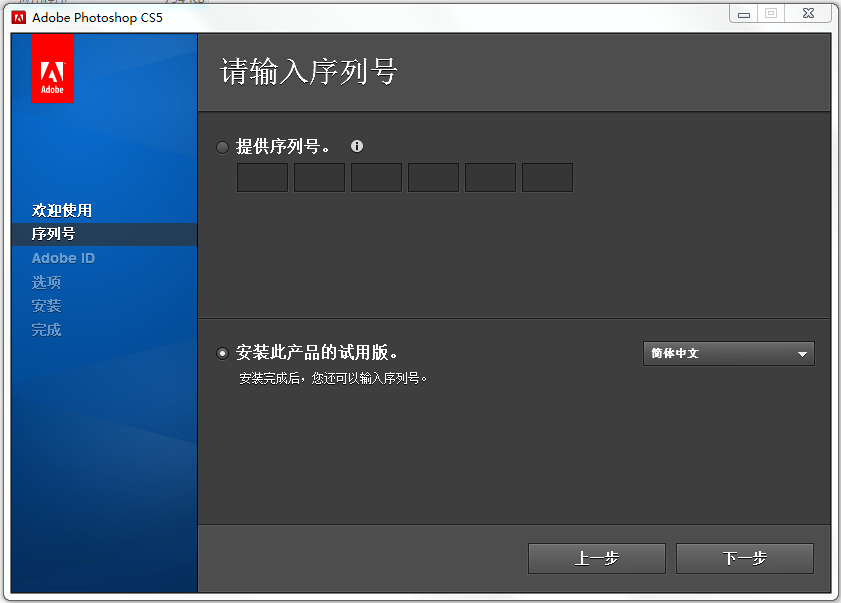Screen dimensions: 841x603
Task: Close the Adobe Photoshop CS5 installer window
Action: click(x=808, y=14)
